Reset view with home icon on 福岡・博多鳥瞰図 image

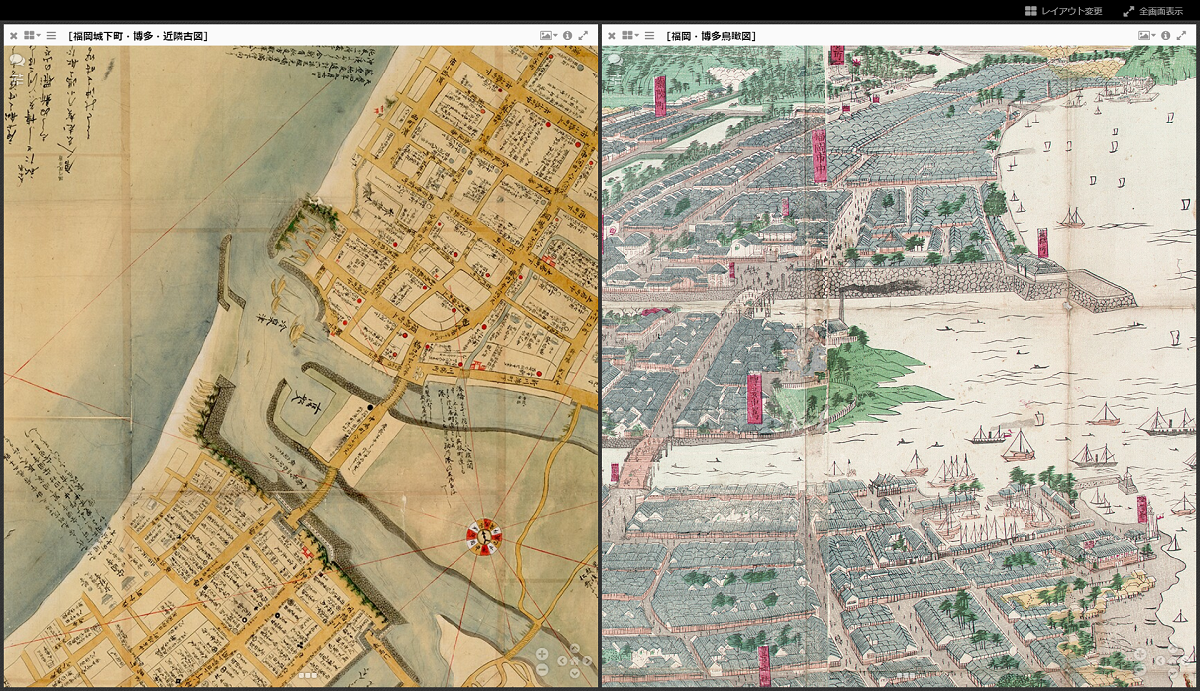(x=1173, y=660)
